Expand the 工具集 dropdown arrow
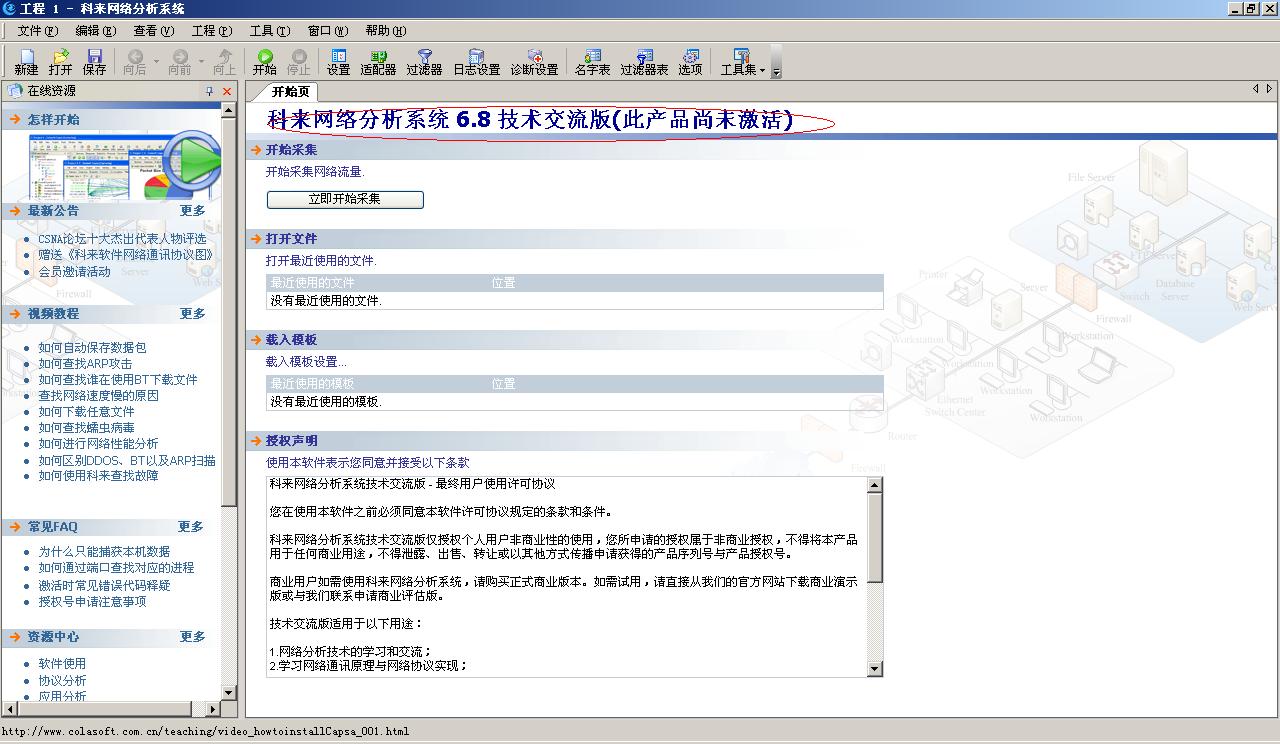 (x=762, y=71)
